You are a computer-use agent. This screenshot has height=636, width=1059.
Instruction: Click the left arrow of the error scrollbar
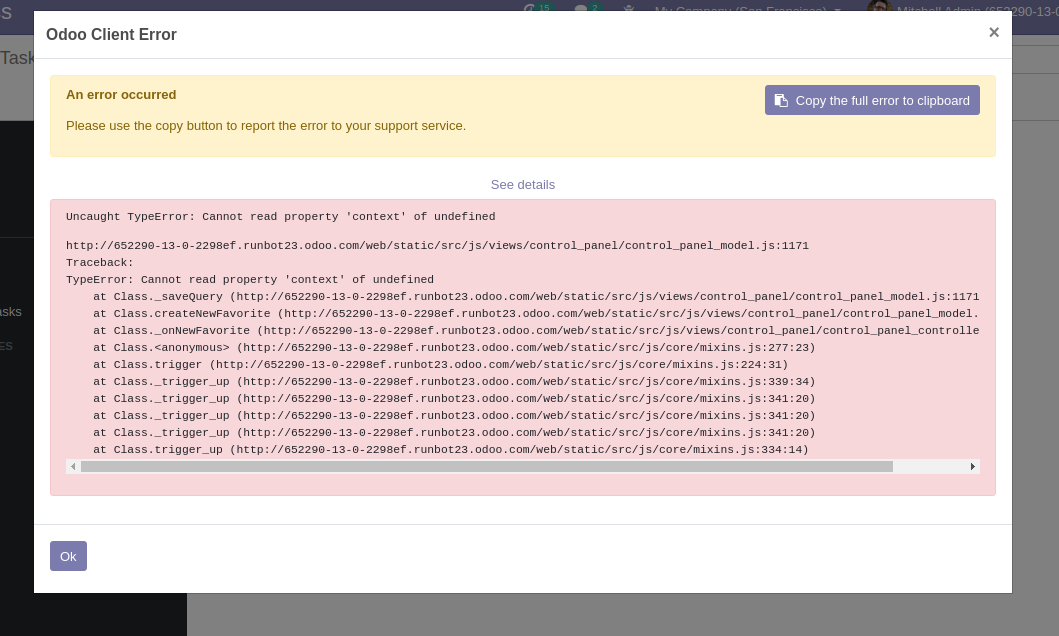73,466
